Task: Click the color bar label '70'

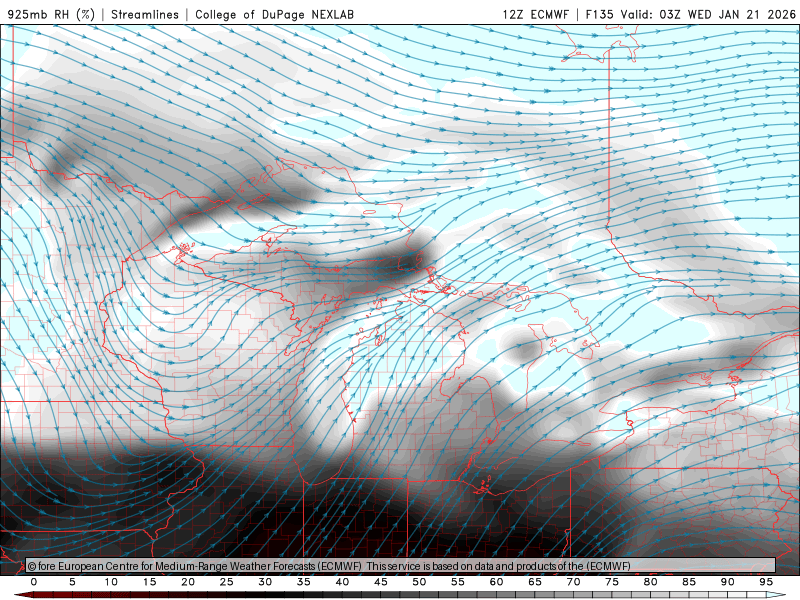Action: coord(573,582)
